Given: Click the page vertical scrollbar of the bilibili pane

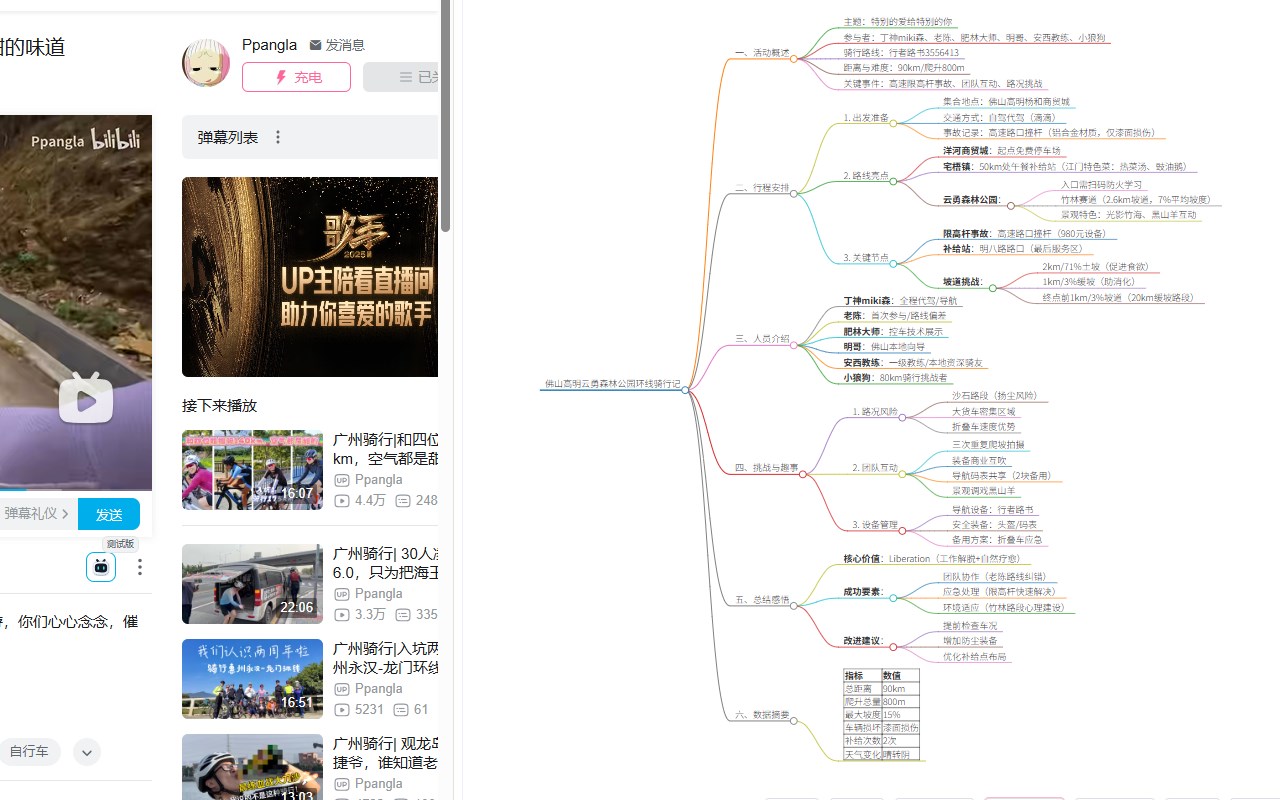Looking at the screenshot, I should coord(446,115).
